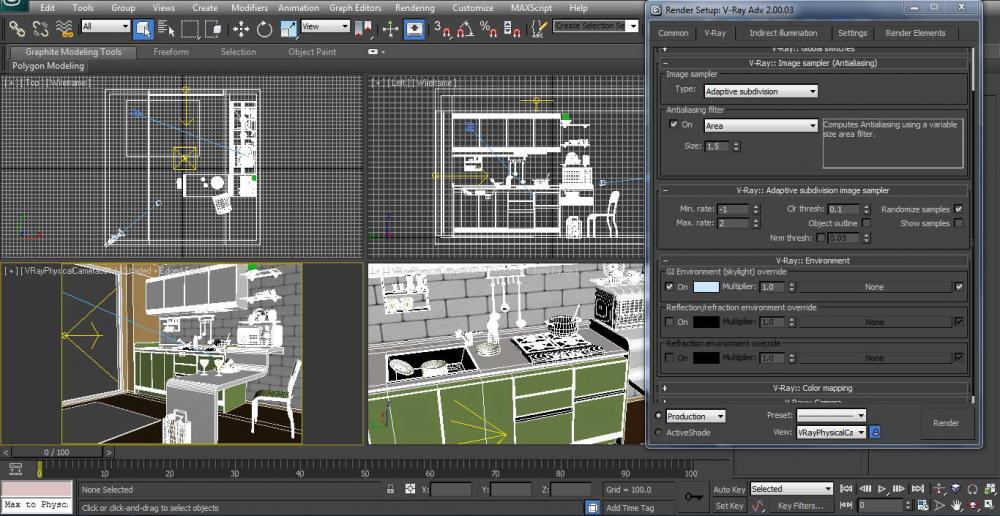1000x516 pixels.
Task: Toggle Absolute/Offset transform type-in icon
Action: pos(409,489)
